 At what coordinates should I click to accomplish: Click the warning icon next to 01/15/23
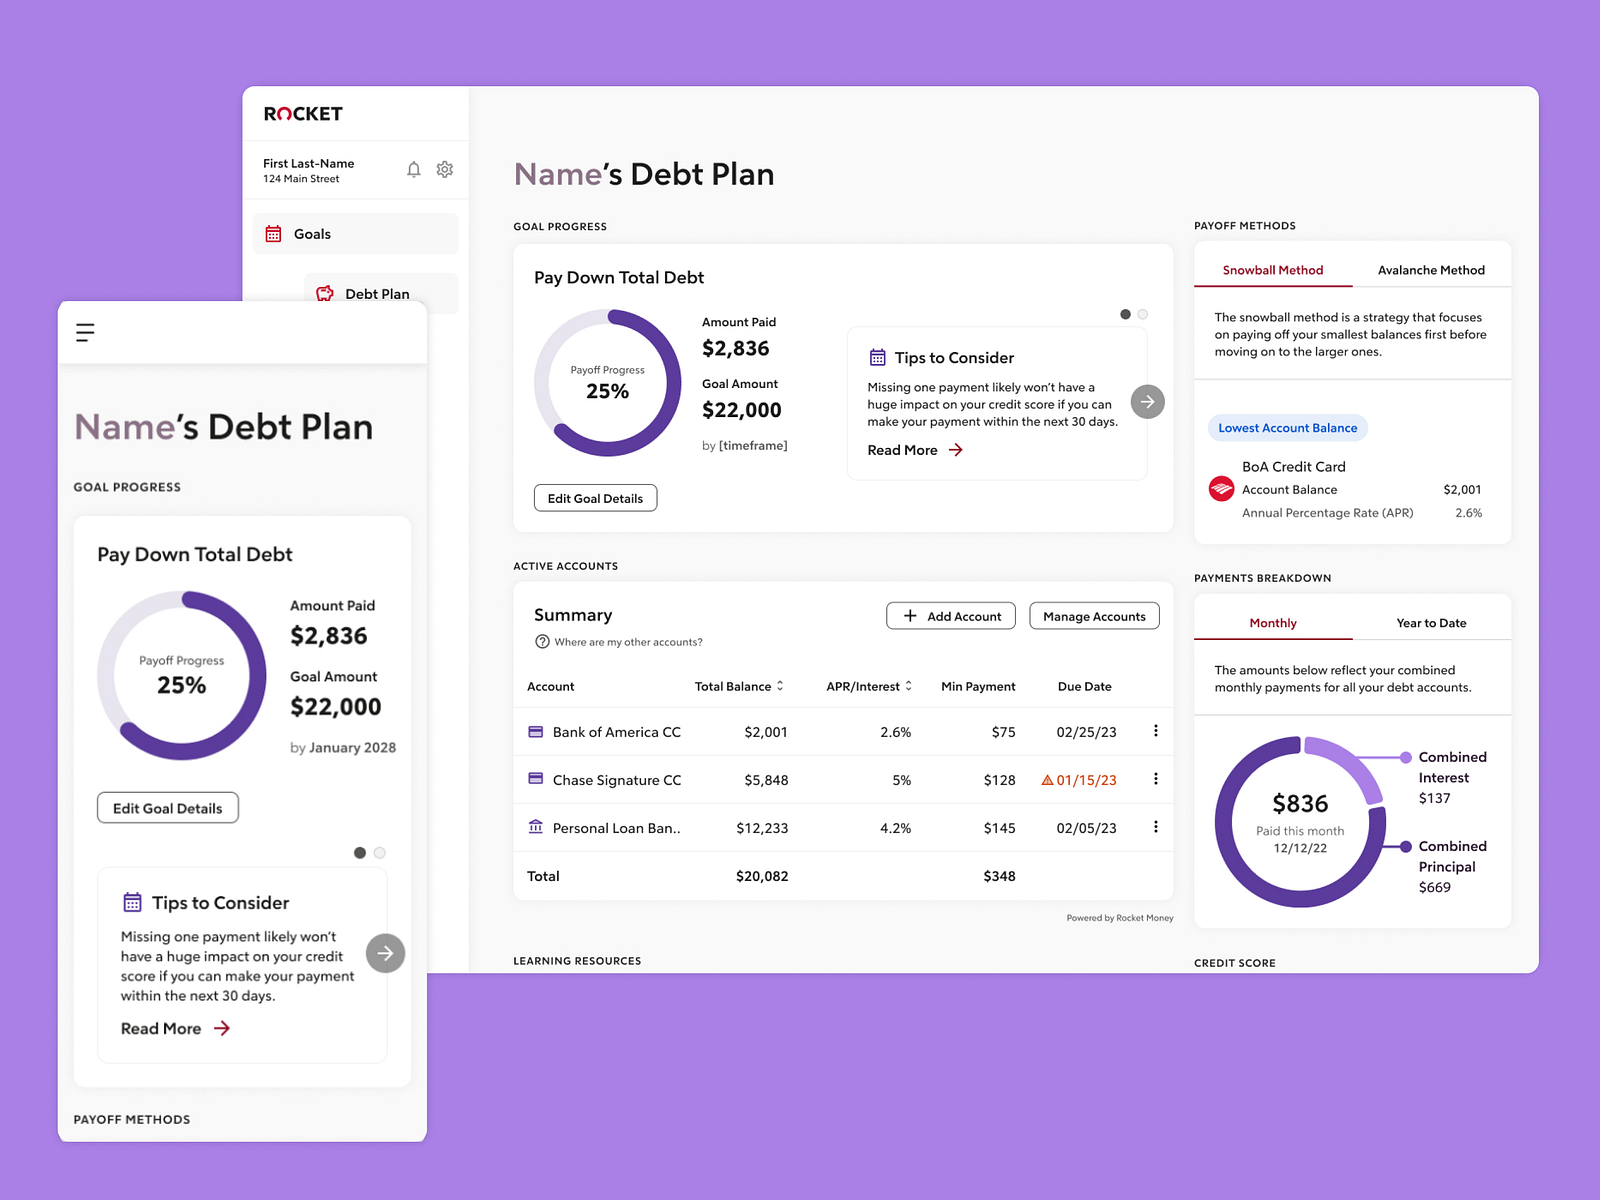coord(1047,780)
